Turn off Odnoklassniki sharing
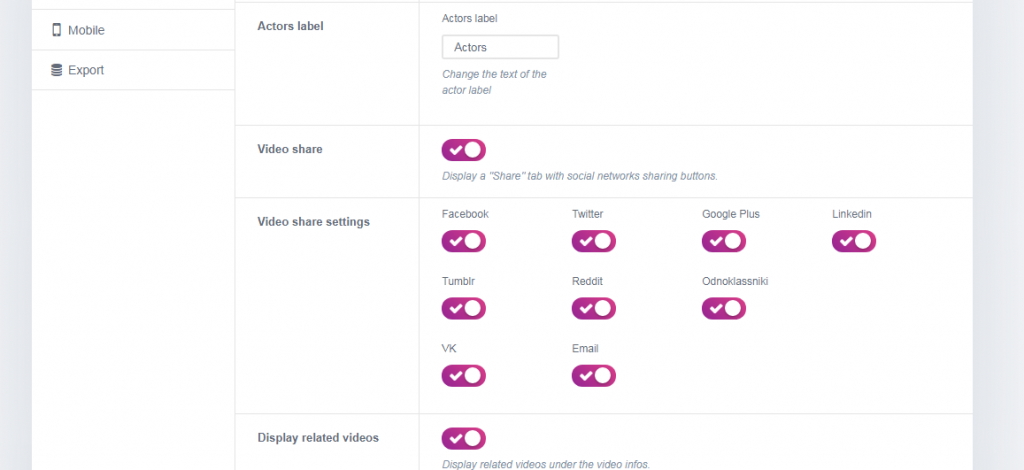Screen dimensions: 1024x470 pyautogui.click(x=723, y=309)
